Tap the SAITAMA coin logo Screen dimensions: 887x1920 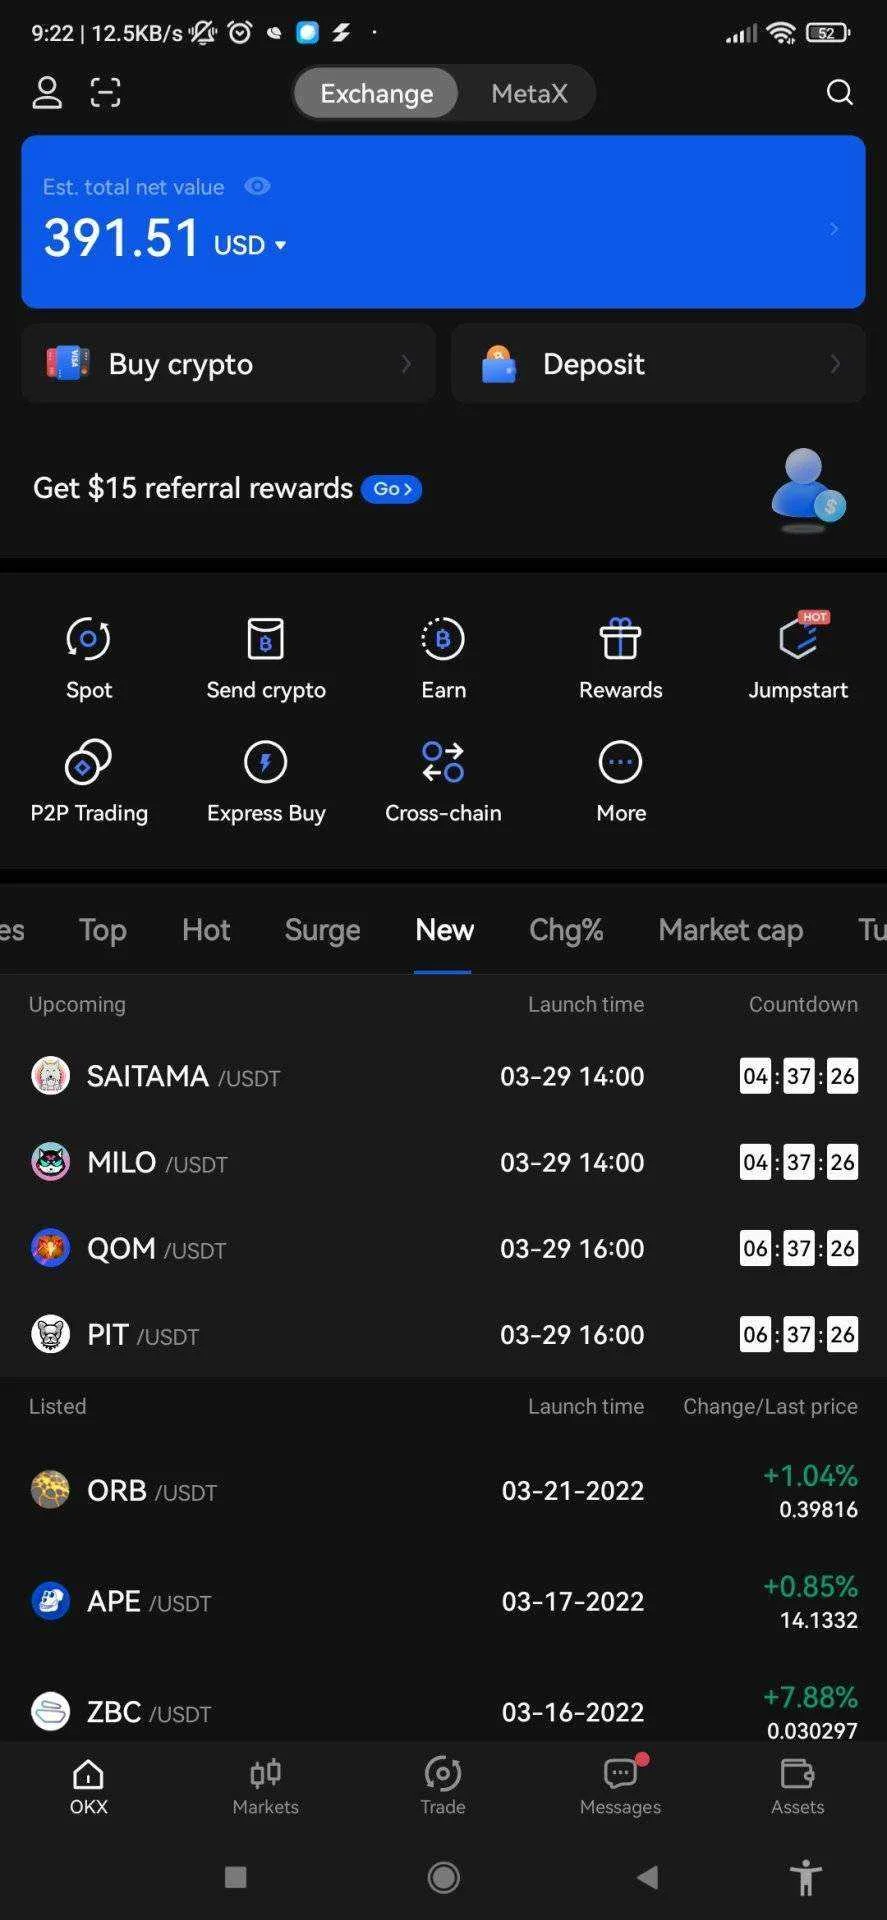point(50,1076)
